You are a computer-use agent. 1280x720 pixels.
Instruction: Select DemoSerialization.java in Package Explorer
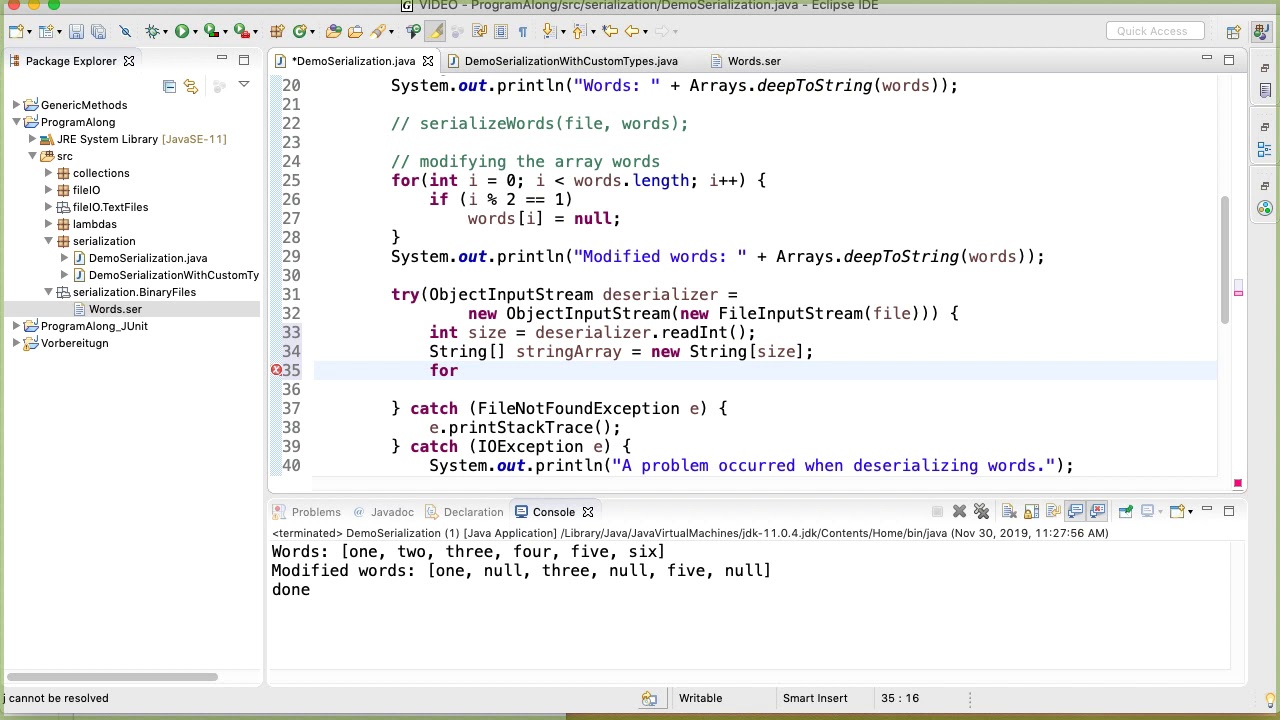[x=147, y=258]
